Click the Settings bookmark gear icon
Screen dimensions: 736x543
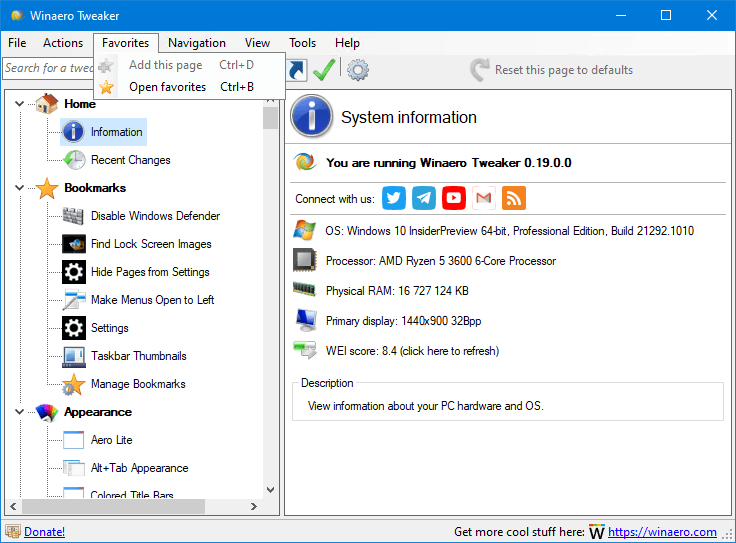(74, 328)
